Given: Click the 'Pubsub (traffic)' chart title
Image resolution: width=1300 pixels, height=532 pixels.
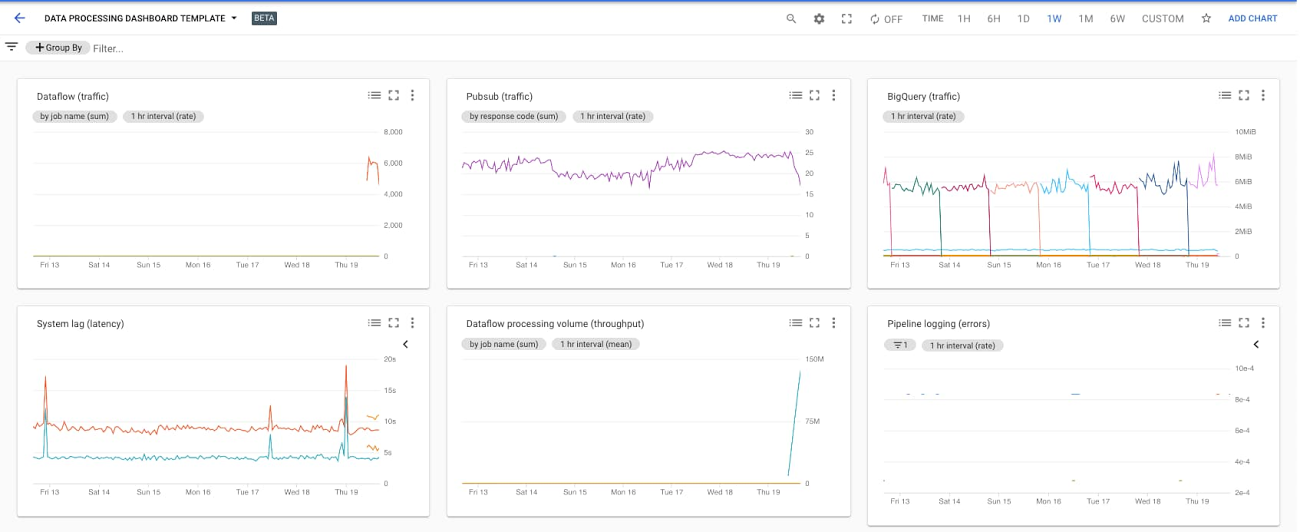Looking at the screenshot, I should tap(500, 97).
